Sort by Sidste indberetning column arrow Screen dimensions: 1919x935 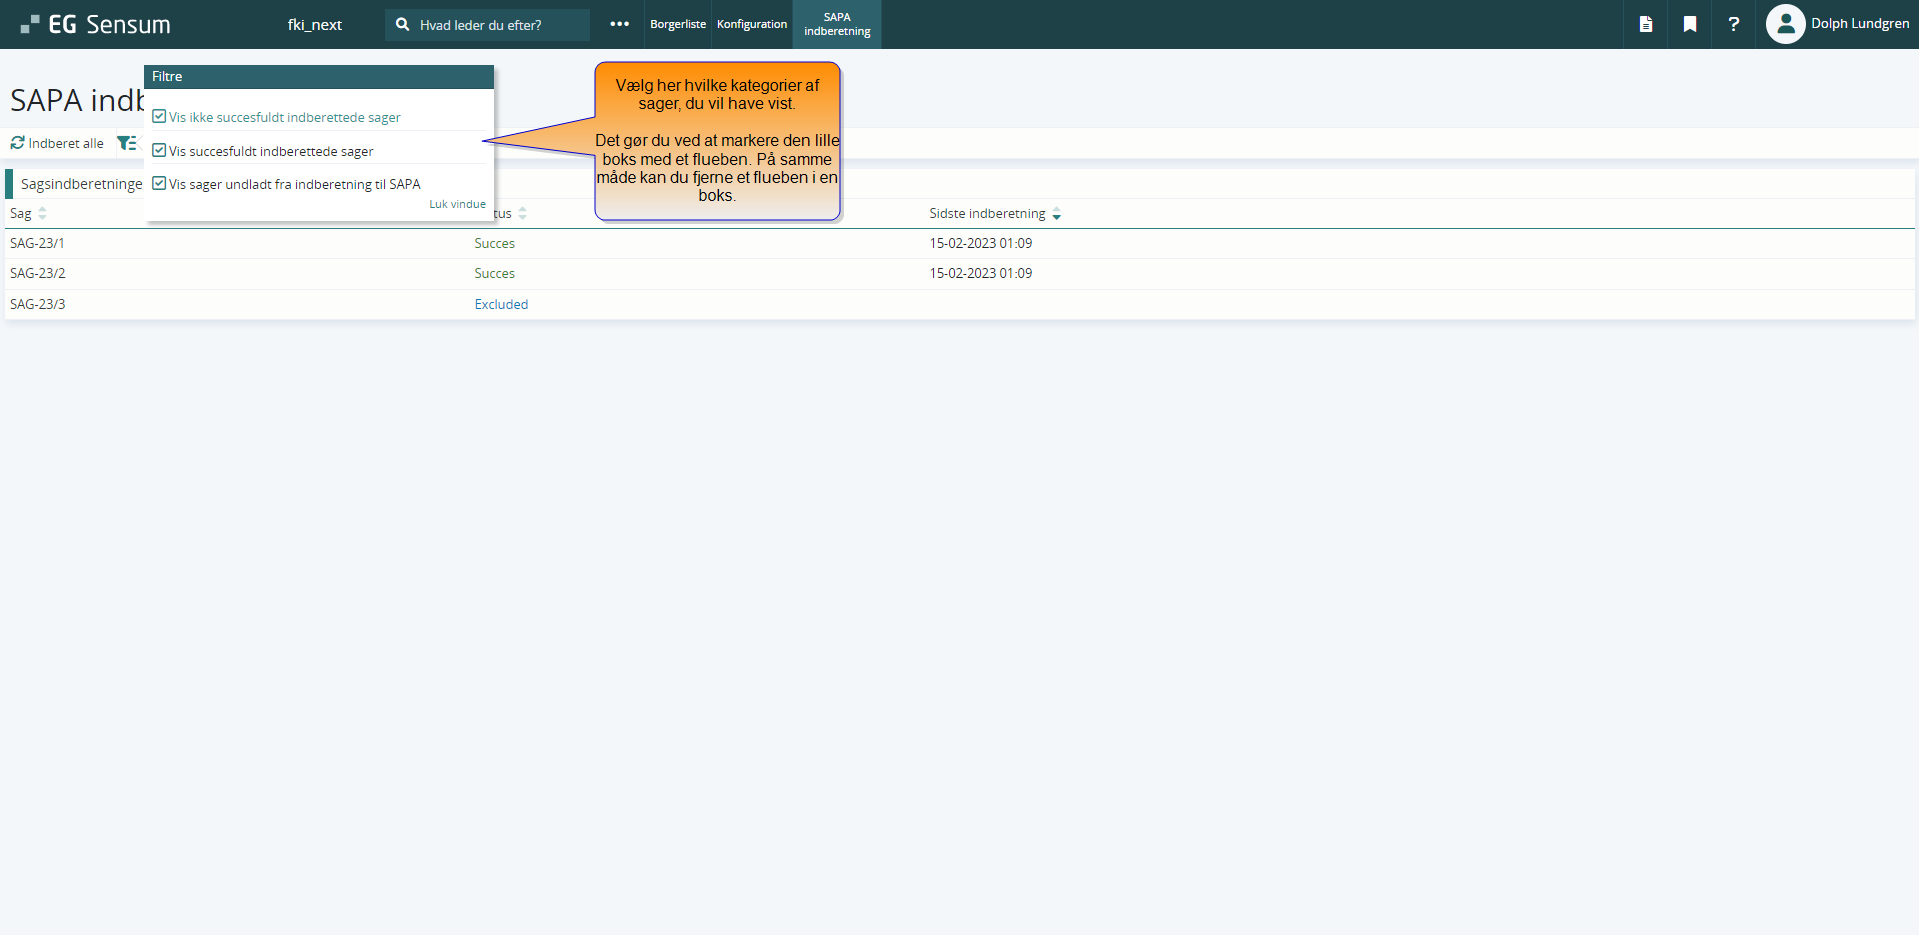point(1056,214)
